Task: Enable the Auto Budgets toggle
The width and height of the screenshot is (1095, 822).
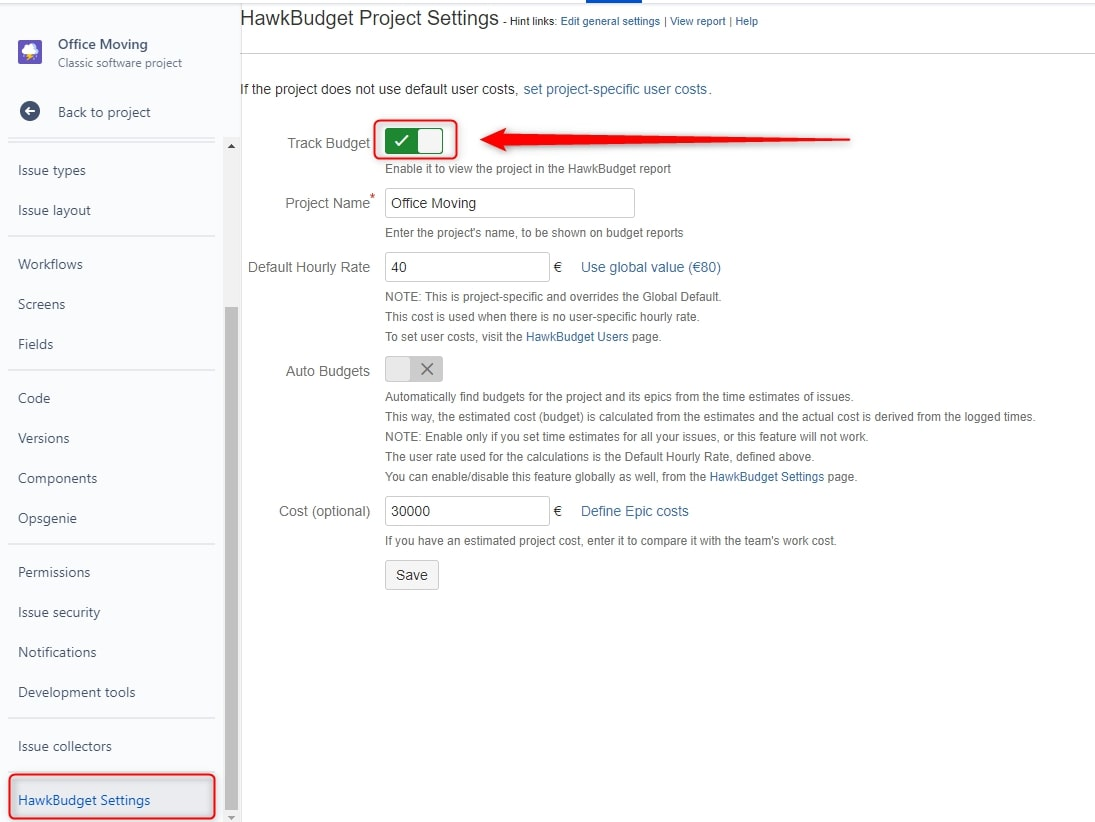Action: coord(414,369)
